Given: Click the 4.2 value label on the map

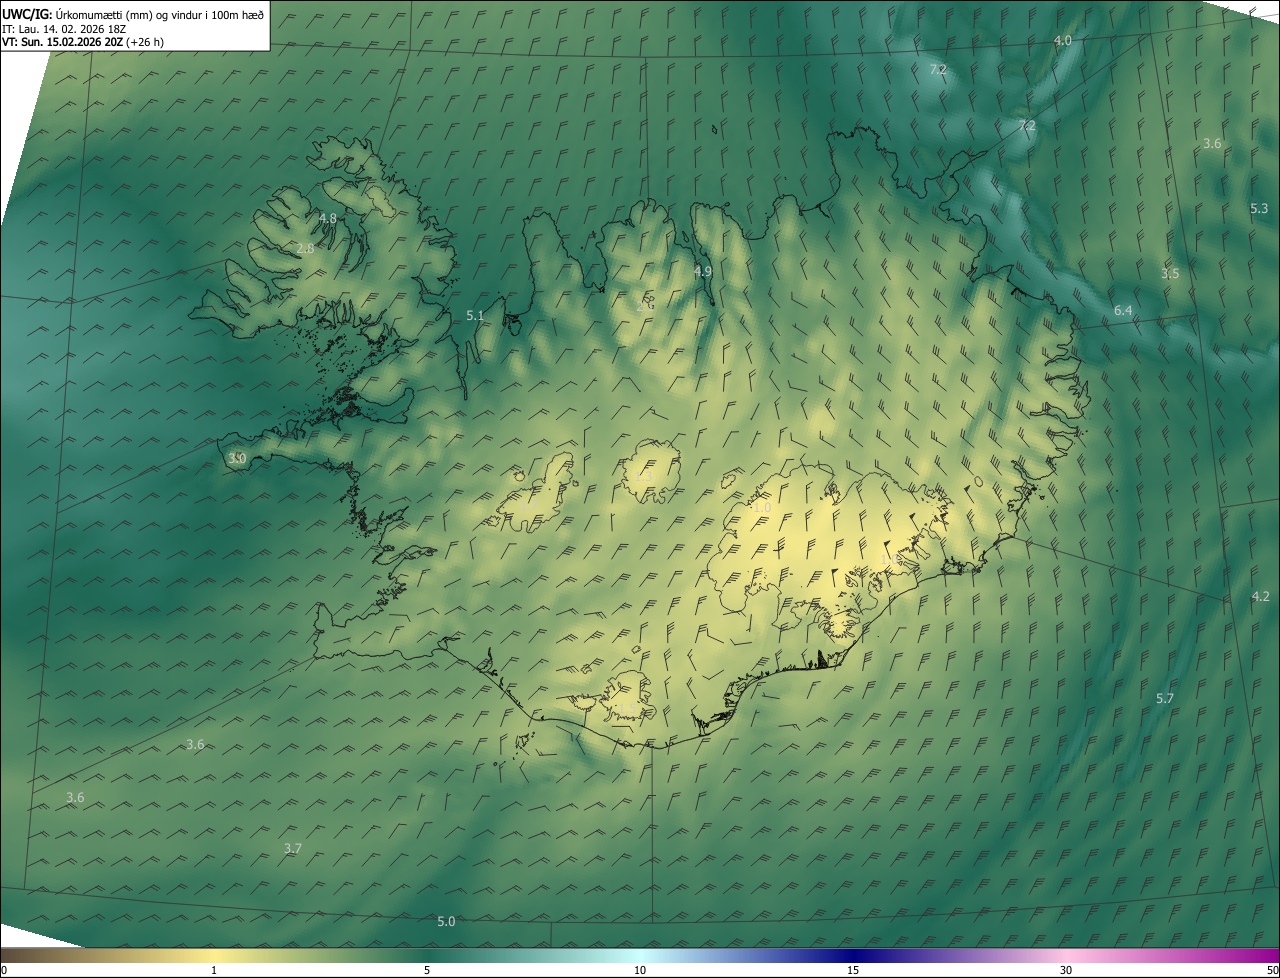Looking at the screenshot, I should (x=1261, y=597).
